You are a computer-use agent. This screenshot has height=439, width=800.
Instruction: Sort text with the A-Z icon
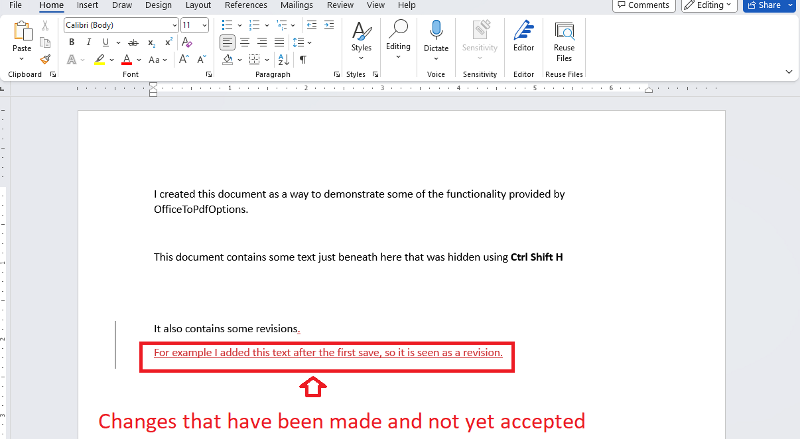coord(284,60)
